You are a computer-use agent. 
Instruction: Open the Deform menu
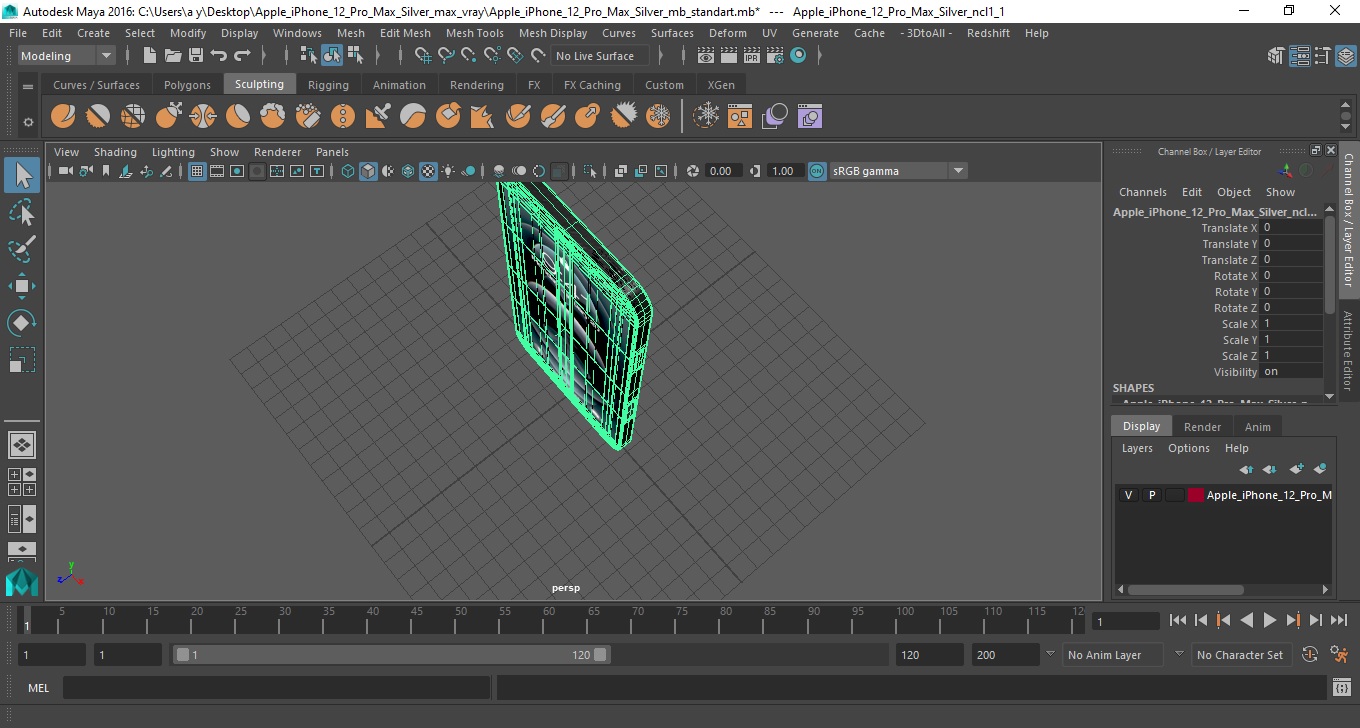pos(727,33)
